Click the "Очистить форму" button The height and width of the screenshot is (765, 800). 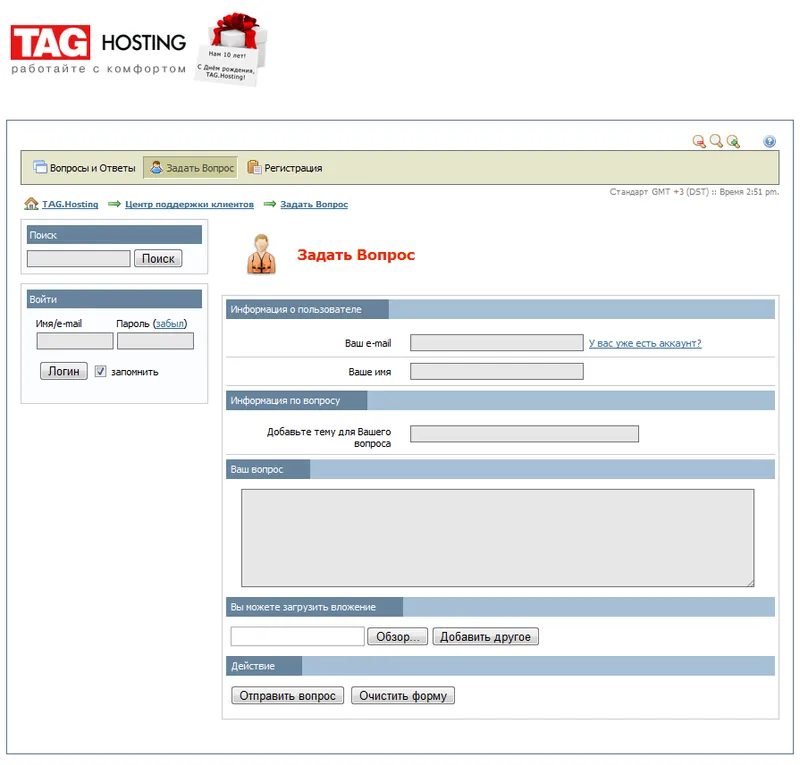coord(403,696)
